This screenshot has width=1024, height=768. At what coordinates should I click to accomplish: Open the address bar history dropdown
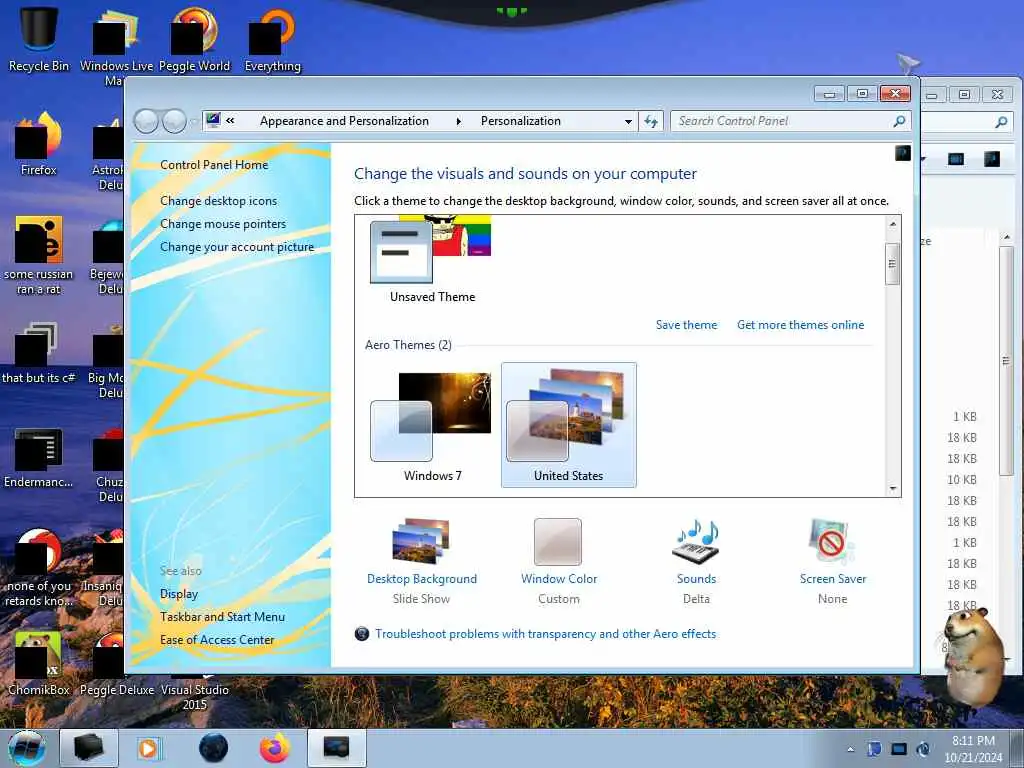(628, 121)
